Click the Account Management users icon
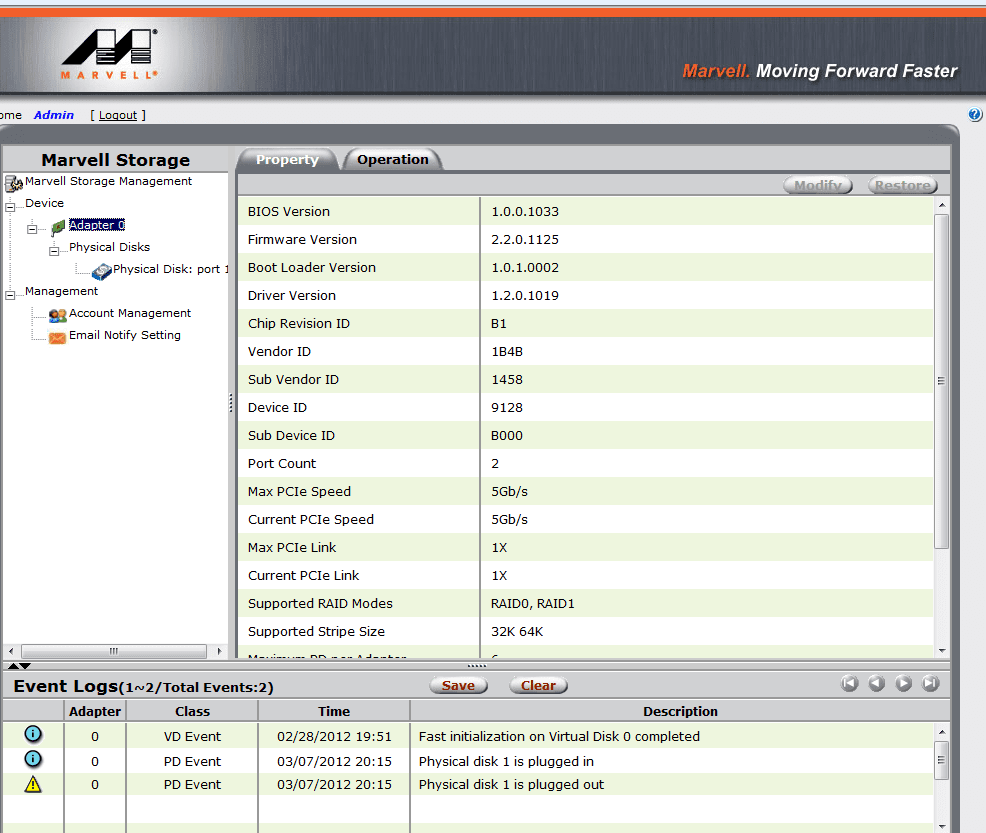The width and height of the screenshot is (986, 833). tap(58, 315)
